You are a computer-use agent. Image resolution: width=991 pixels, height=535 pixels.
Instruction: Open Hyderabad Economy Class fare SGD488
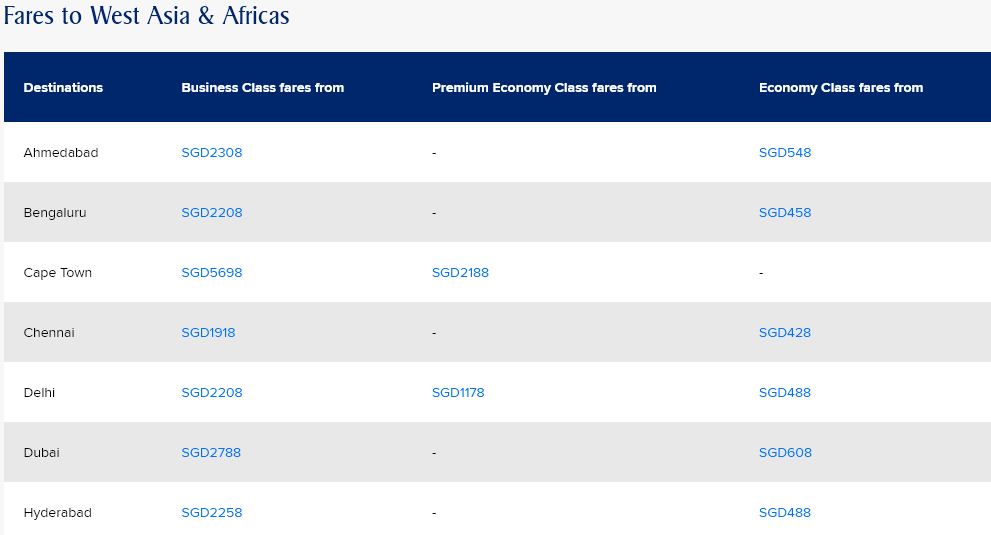click(x=785, y=513)
